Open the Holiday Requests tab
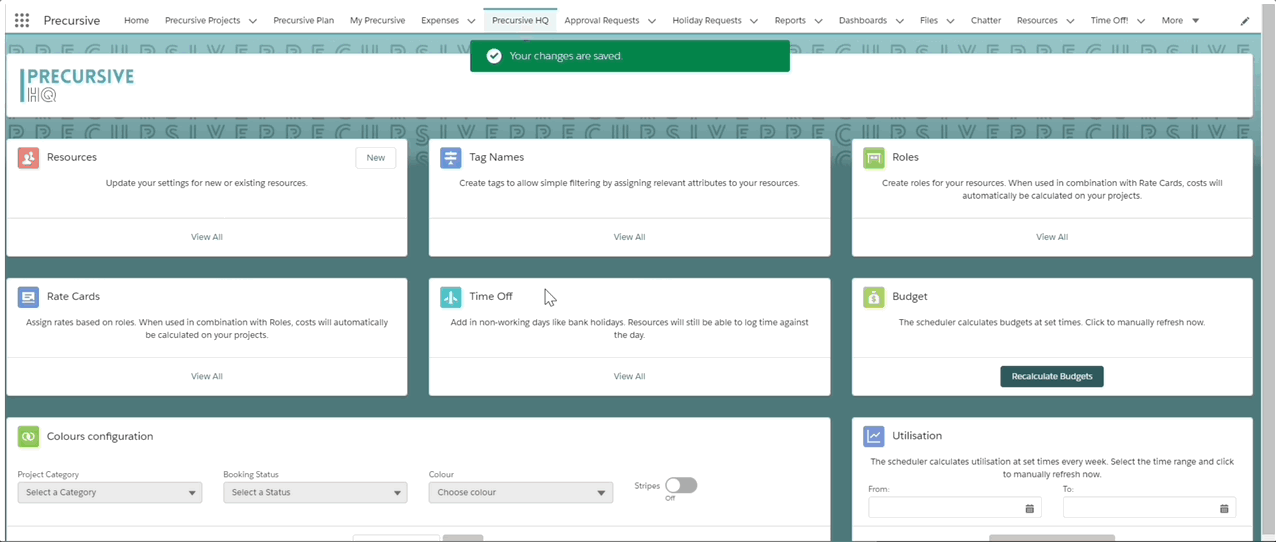The height and width of the screenshot is (542, 1276). (x=707, y=20)
